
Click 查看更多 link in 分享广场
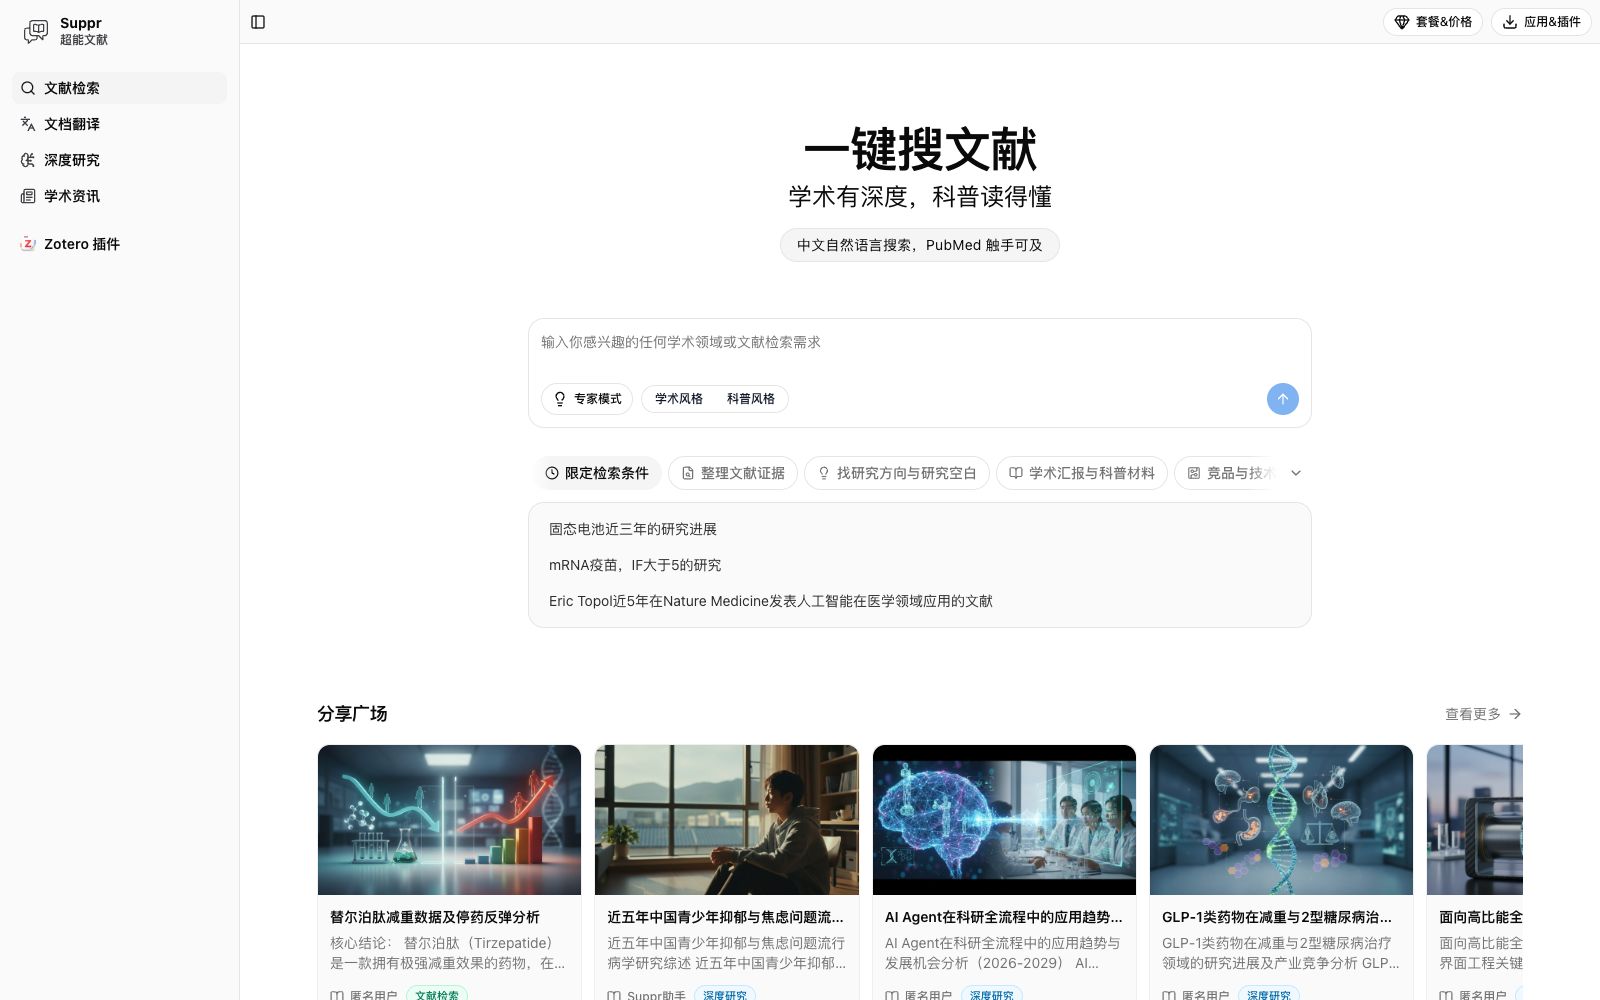[1483, 714]
